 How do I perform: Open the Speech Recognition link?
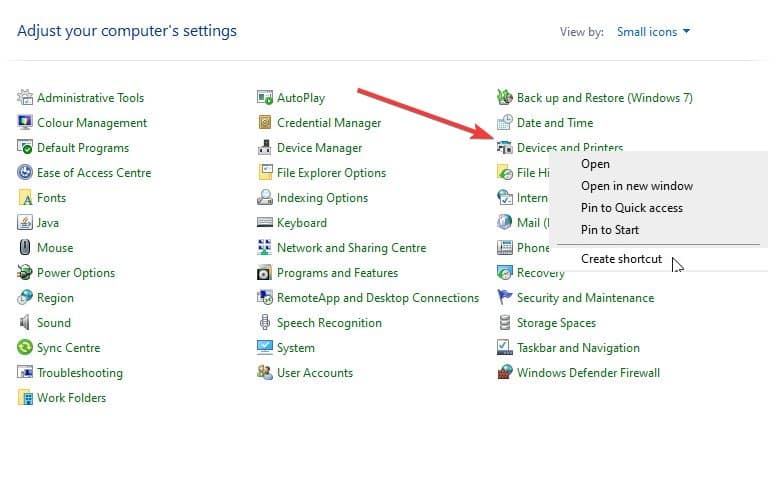[x=329, y=322]
